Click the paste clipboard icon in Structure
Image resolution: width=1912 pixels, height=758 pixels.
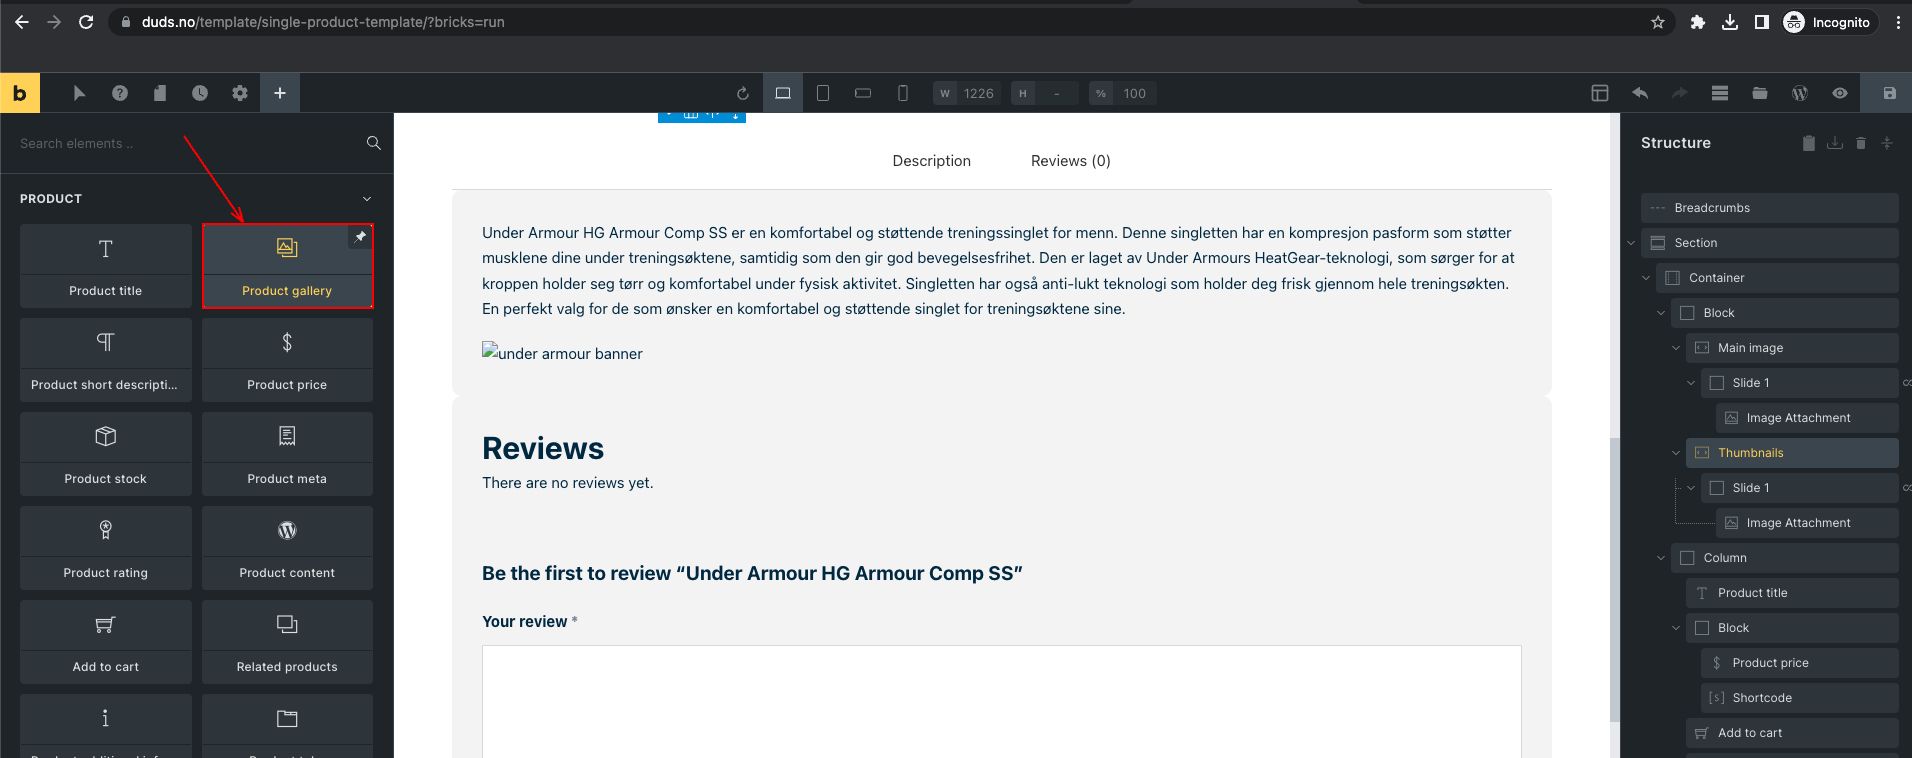pyautogui.click(x=1809, y=143)
